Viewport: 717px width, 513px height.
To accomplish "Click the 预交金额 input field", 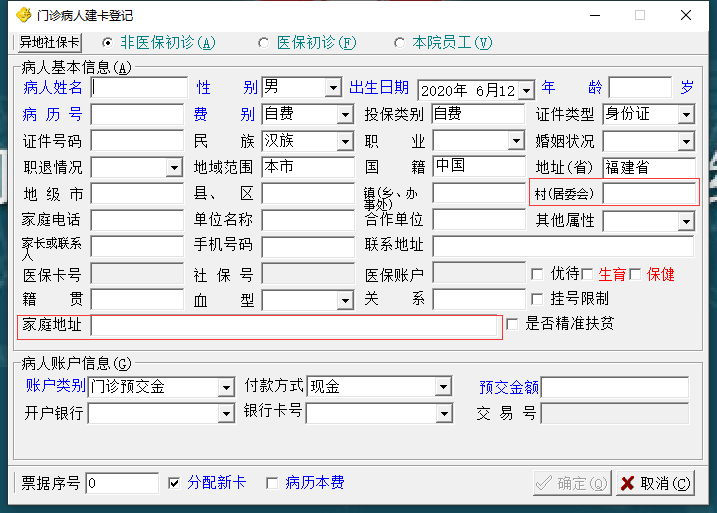I will click(x=615, y=388).
